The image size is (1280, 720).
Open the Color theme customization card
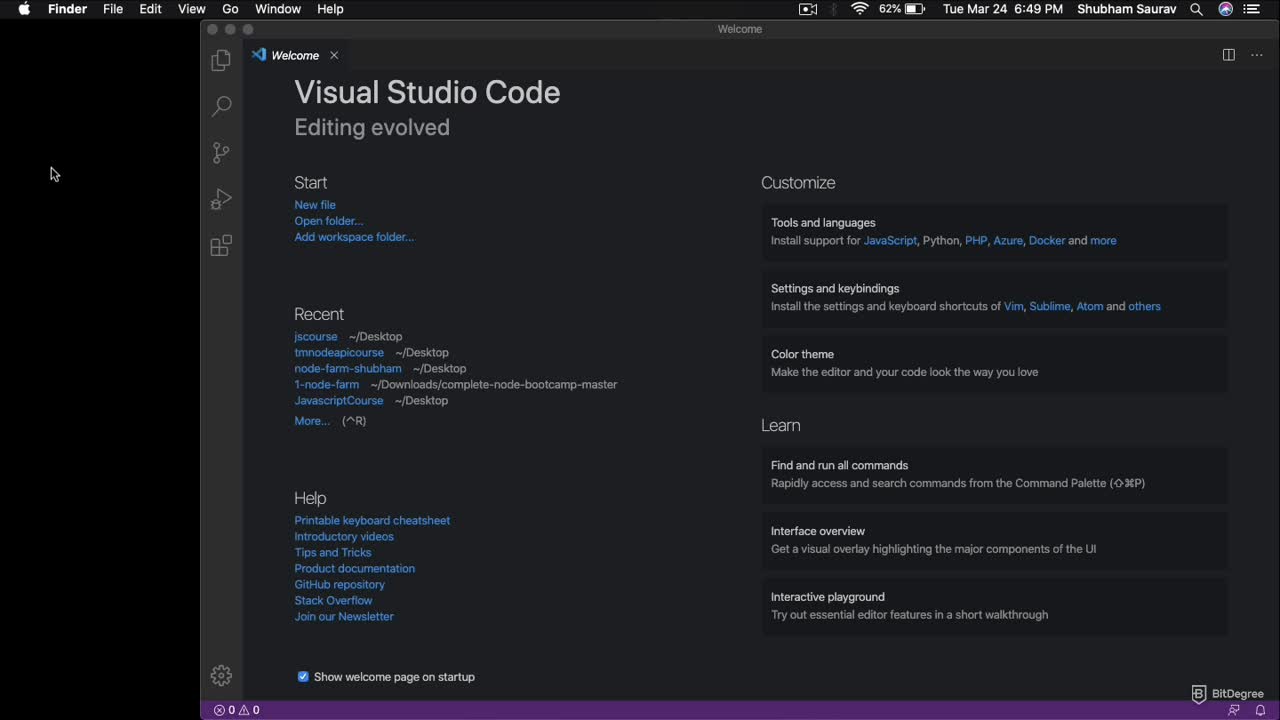pos(995,363)
